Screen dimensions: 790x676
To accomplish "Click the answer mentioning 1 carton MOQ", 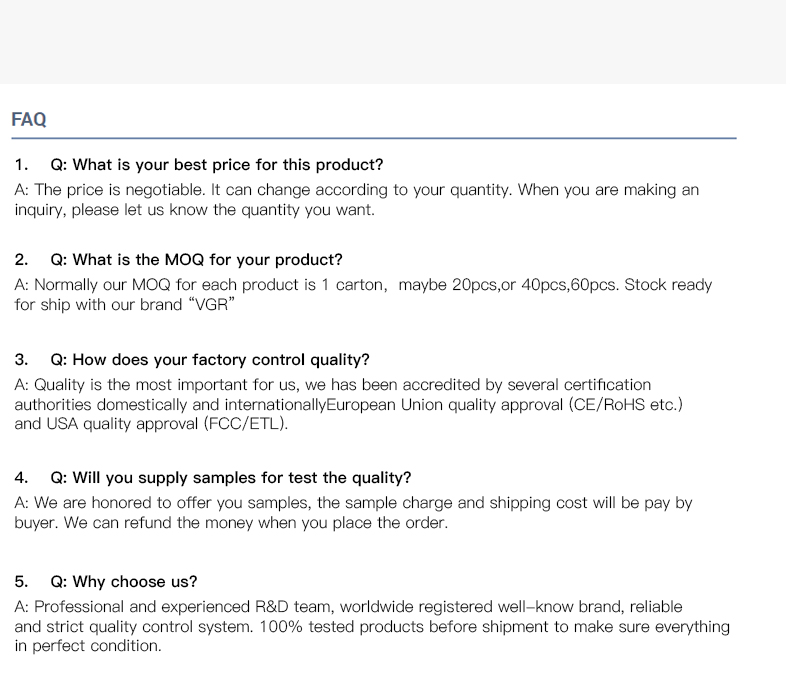I will [363, 295].
